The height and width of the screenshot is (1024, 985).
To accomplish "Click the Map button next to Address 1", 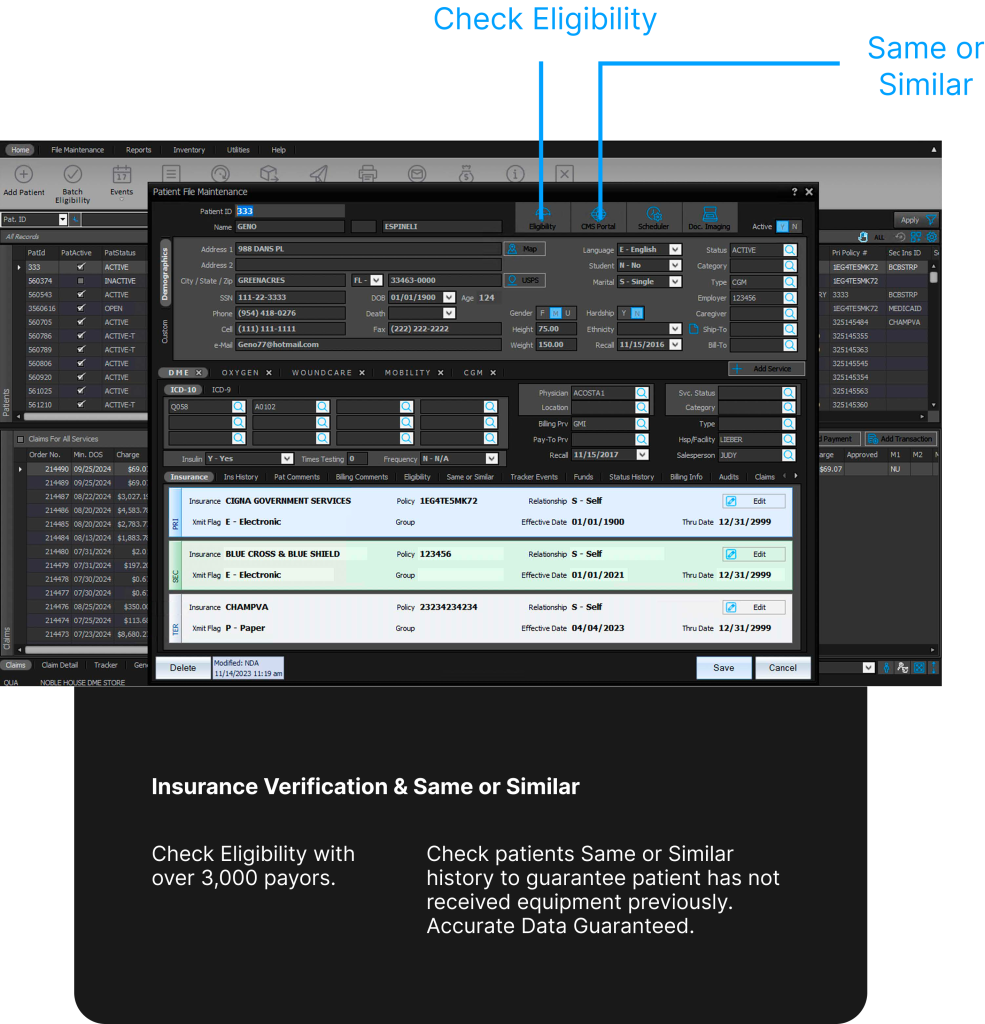I will (x=524, y=249).
